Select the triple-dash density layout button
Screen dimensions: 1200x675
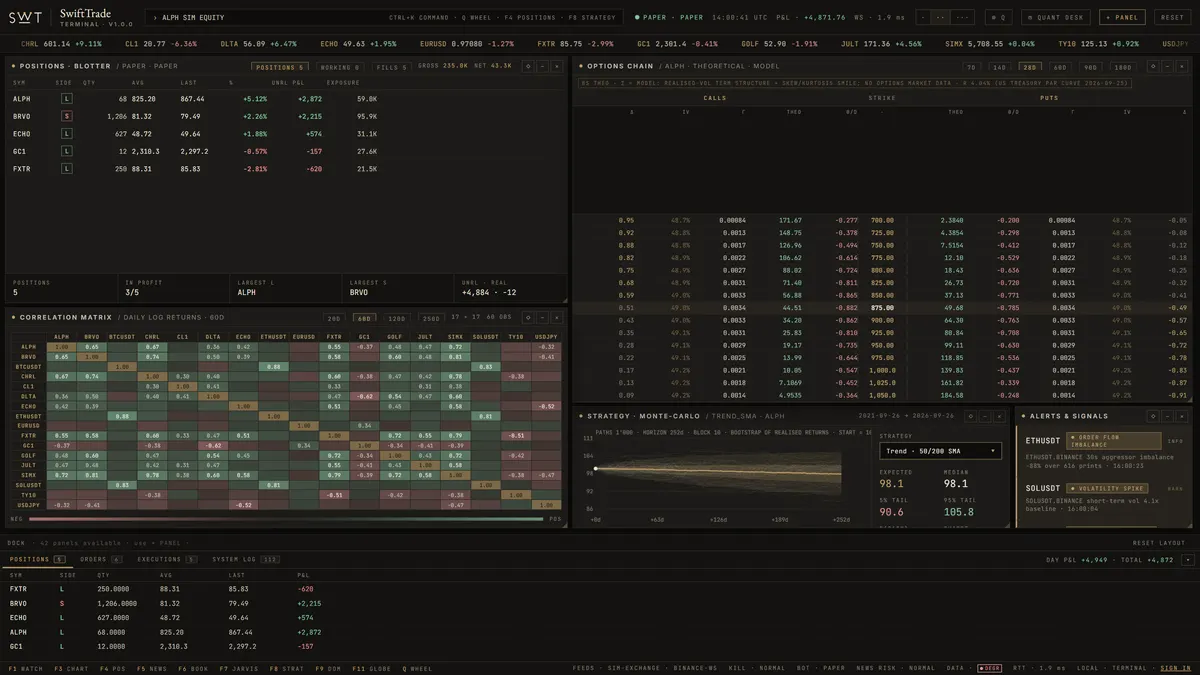click(962, 17)
